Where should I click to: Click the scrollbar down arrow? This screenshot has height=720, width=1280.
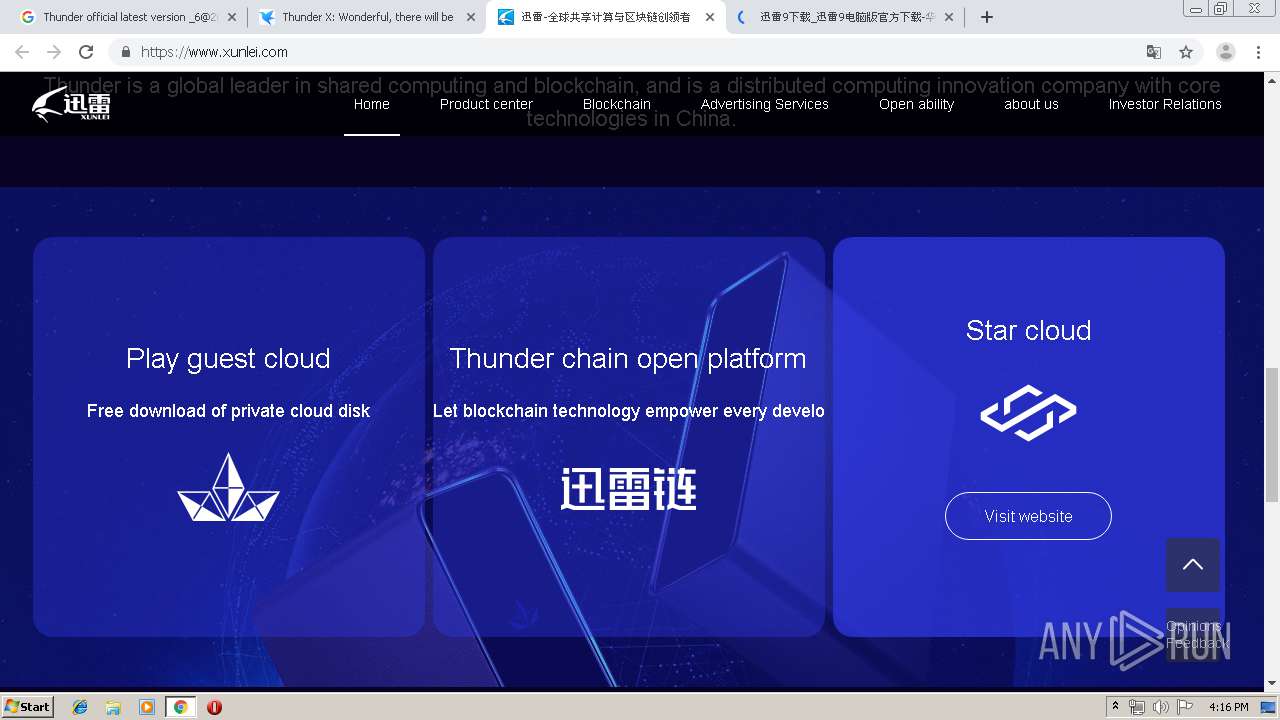pos(1272,683)
